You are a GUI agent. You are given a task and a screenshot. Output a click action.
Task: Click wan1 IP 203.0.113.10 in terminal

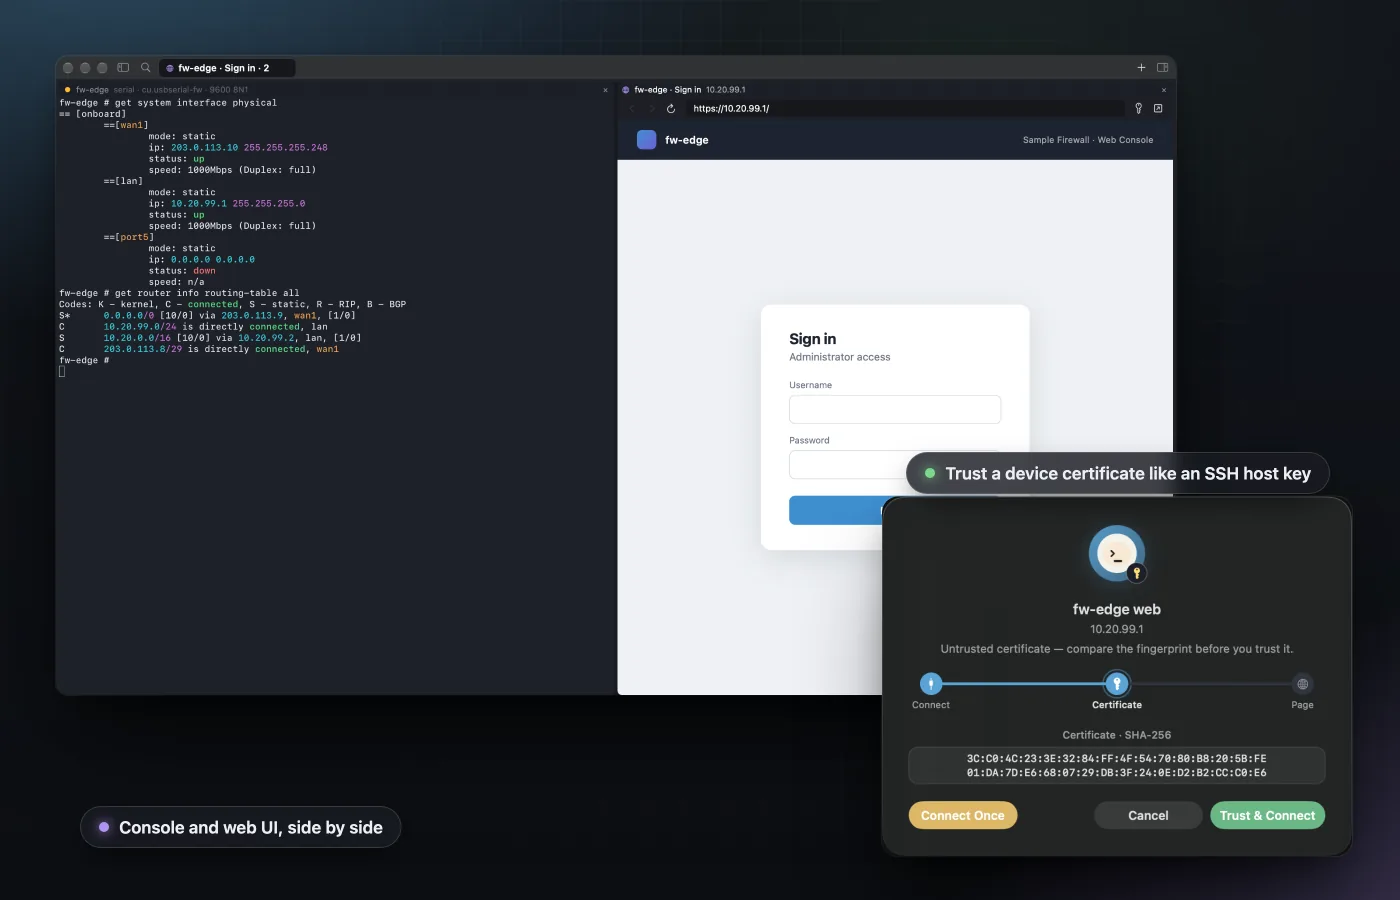click(204, 148)
